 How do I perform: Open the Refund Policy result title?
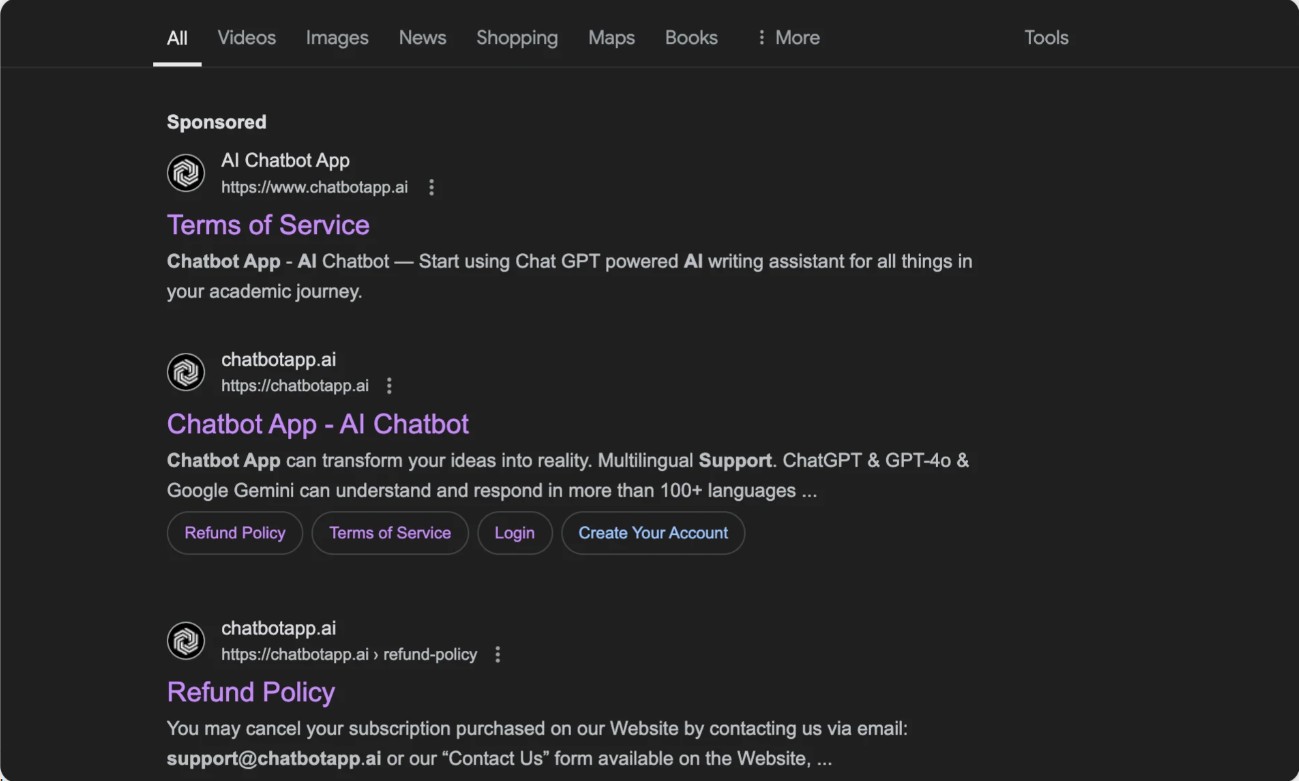[251, 692]
